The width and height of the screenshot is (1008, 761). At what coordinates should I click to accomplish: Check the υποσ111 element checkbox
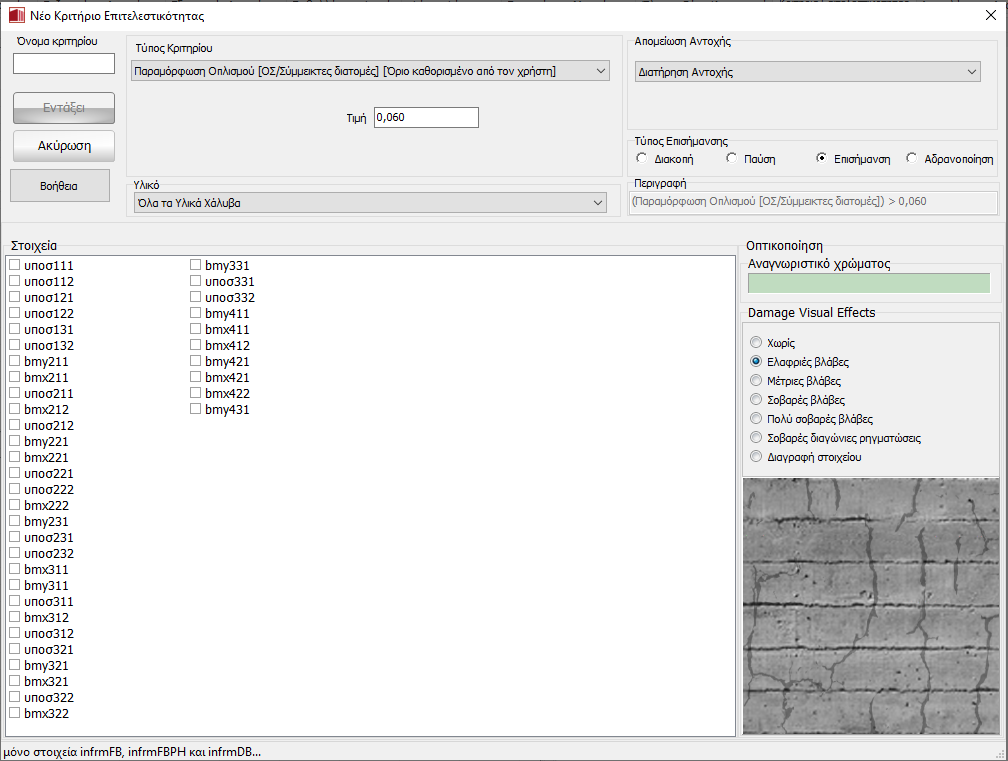click(15, 266)
